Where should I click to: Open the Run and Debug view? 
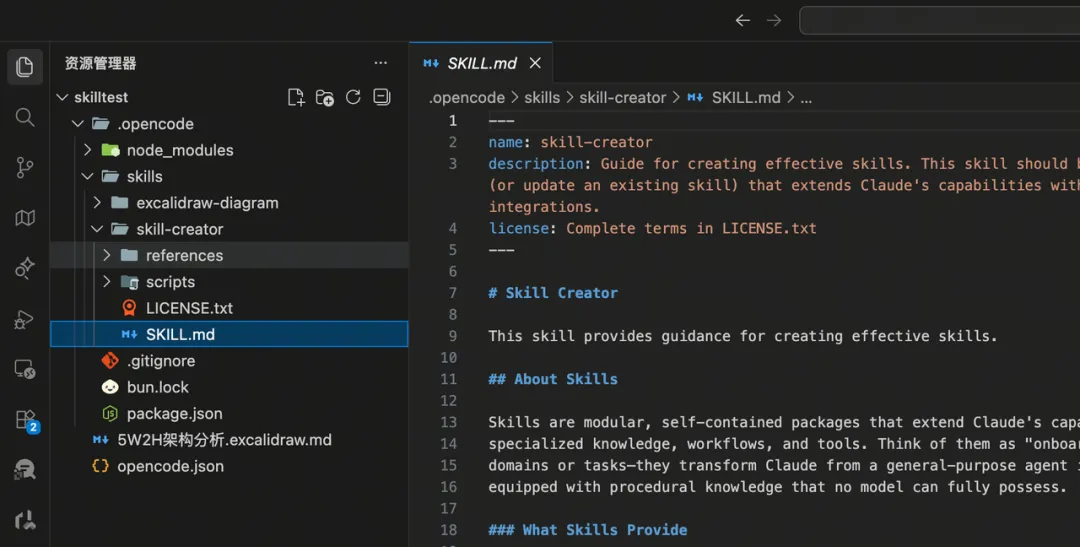tap(25, 320)
